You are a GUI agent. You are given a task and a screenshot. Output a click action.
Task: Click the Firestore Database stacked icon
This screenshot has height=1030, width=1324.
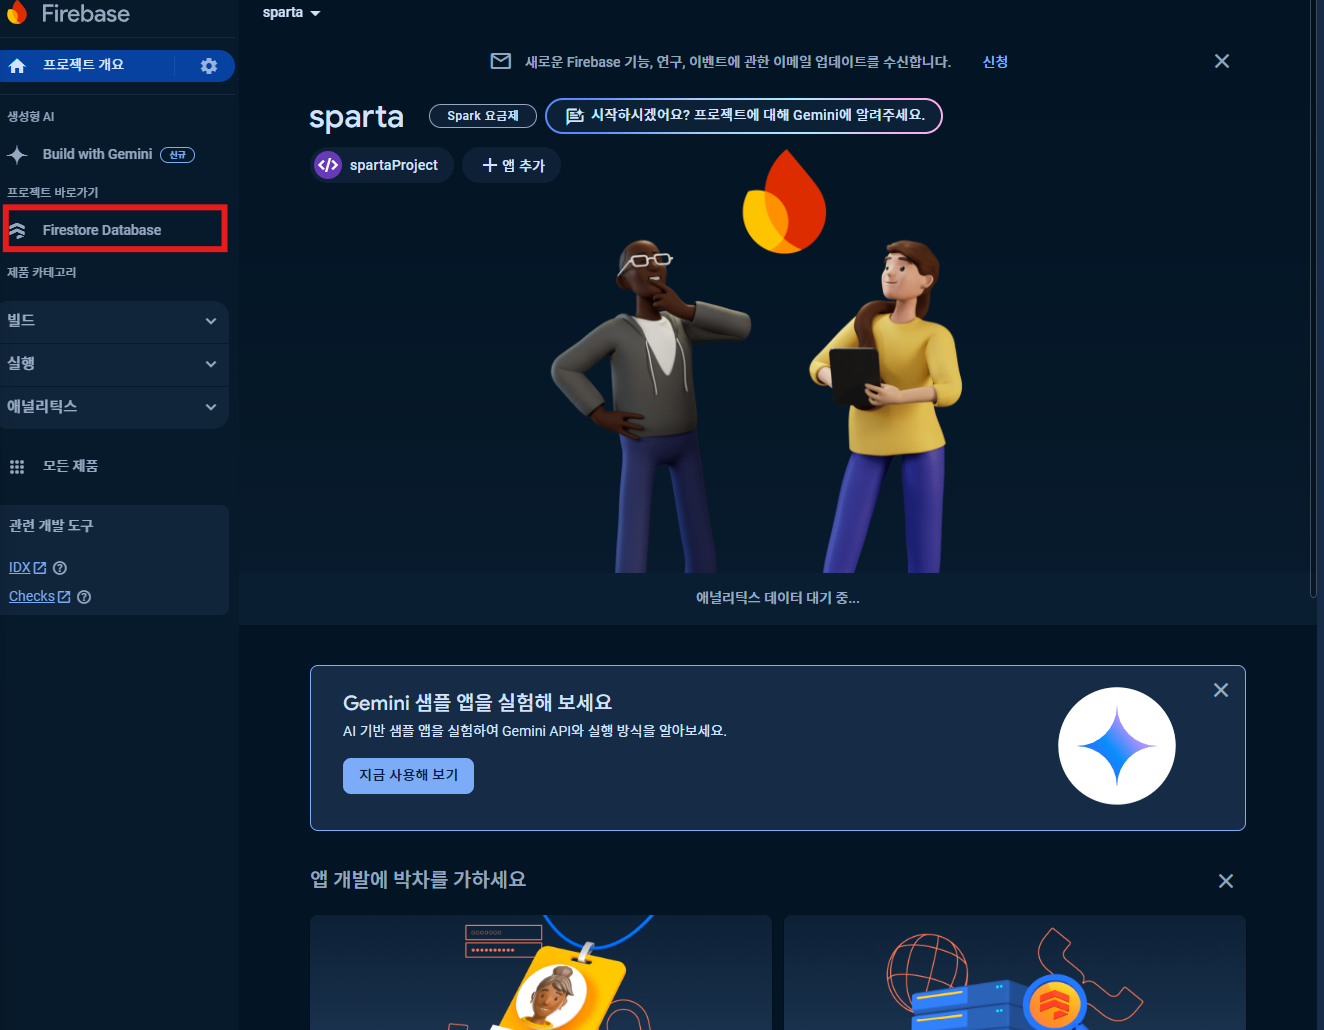tap(17, 230)
